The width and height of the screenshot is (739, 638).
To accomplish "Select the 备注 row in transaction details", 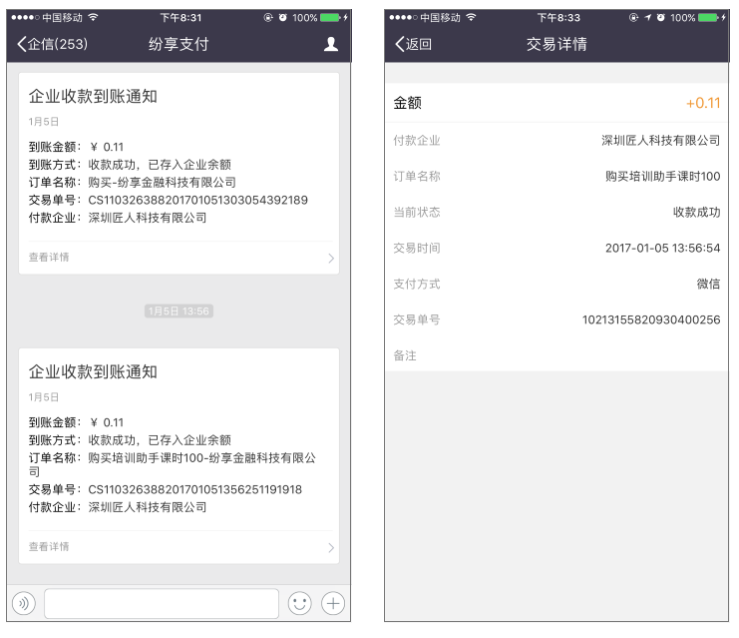I will pos(556,355).
